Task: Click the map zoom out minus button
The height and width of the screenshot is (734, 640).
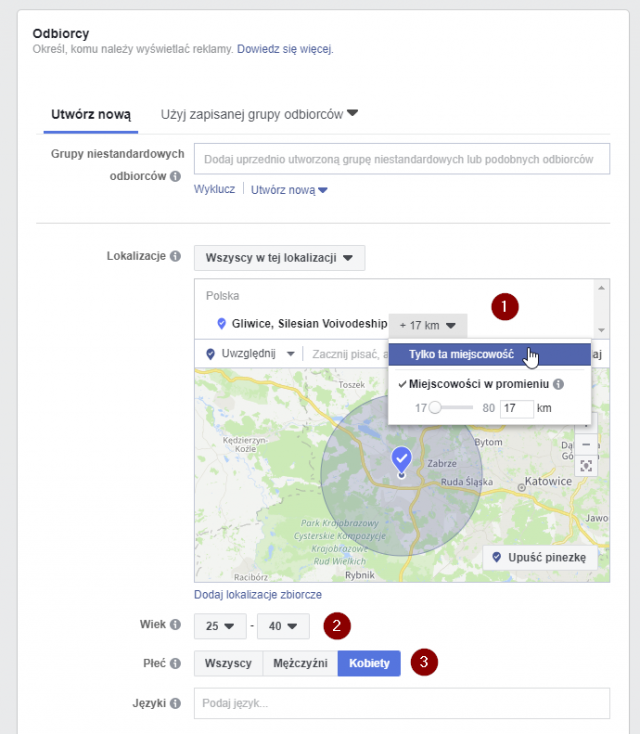Action: pos(586,443)
